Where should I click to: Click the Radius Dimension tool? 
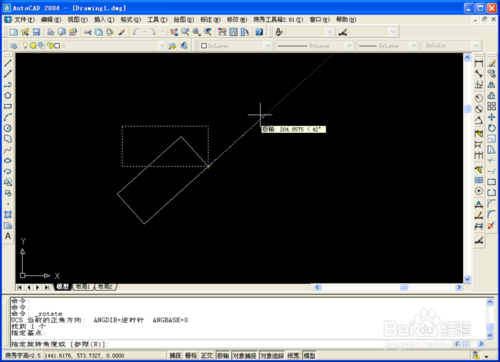[x=479, y=98]
